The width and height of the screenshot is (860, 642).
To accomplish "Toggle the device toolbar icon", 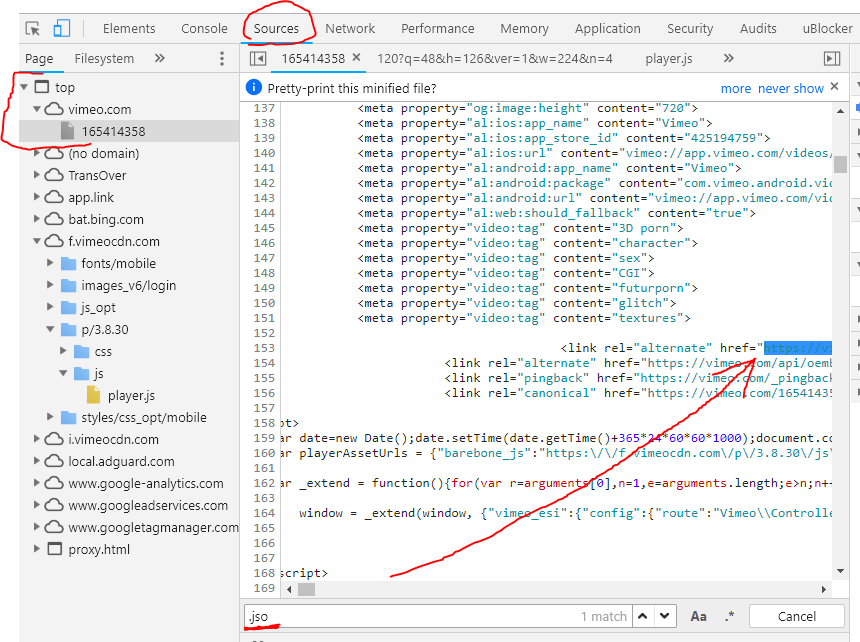I will coord(61,29).
